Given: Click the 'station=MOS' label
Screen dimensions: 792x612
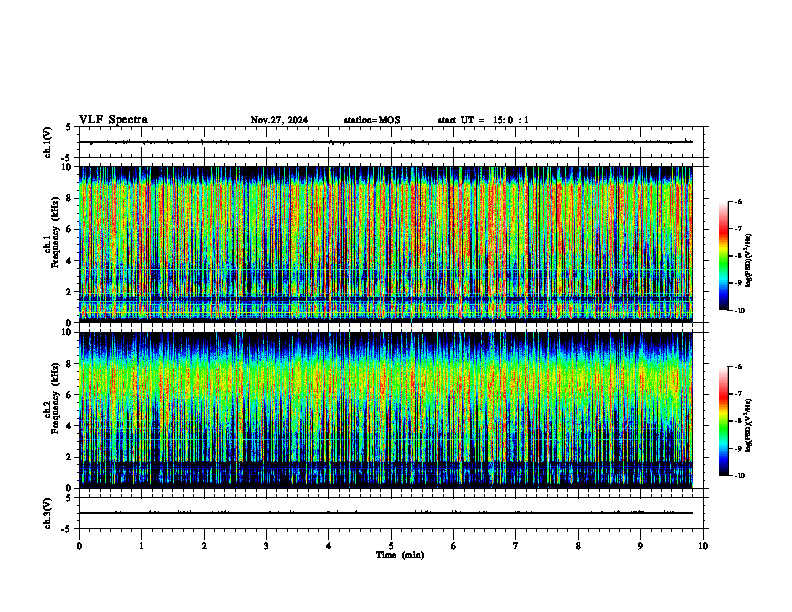Looking at the screenshot, I should [372, 120].
